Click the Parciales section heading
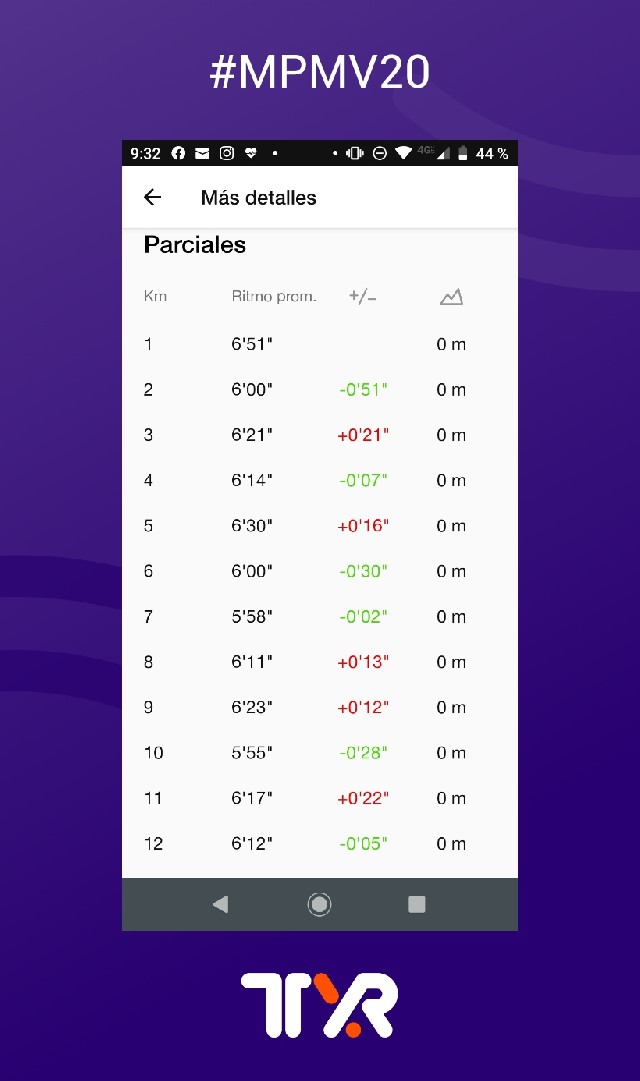This screenshot has width=640, height=1081. tap(195, 245)
